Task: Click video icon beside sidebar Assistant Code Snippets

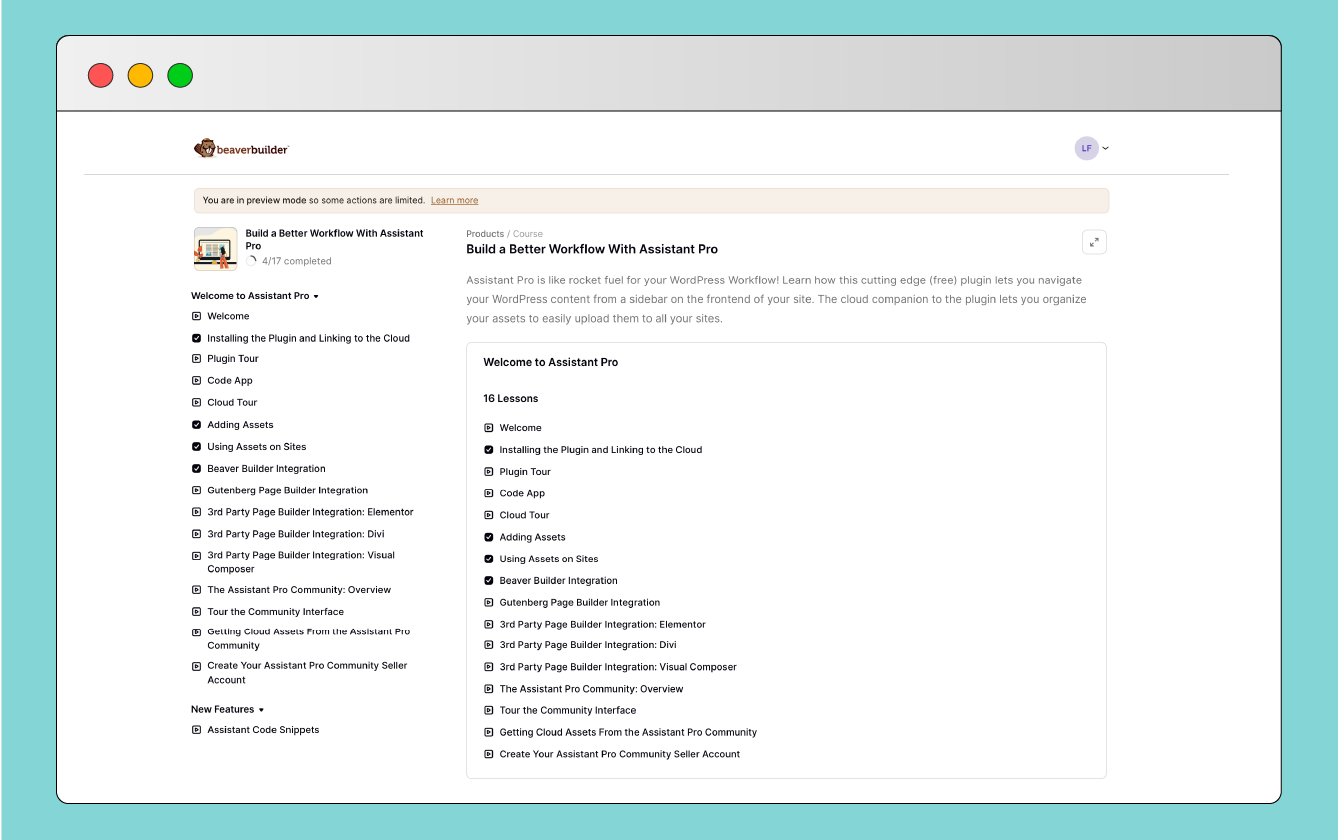Action: click(197, 730)
